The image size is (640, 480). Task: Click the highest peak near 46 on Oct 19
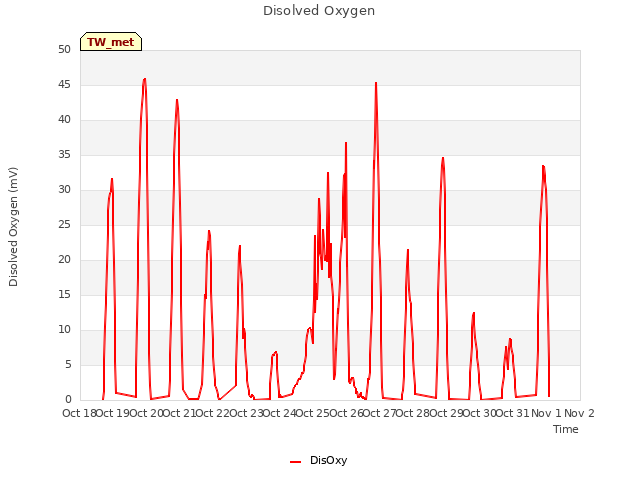[x=144, y=79]
